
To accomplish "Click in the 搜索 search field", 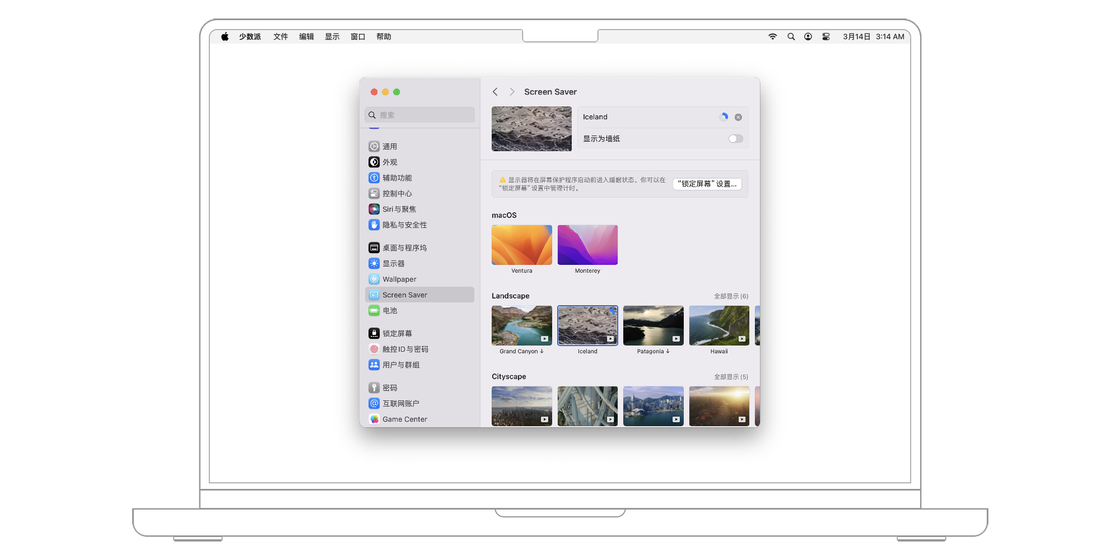I will tap(420, 114).
